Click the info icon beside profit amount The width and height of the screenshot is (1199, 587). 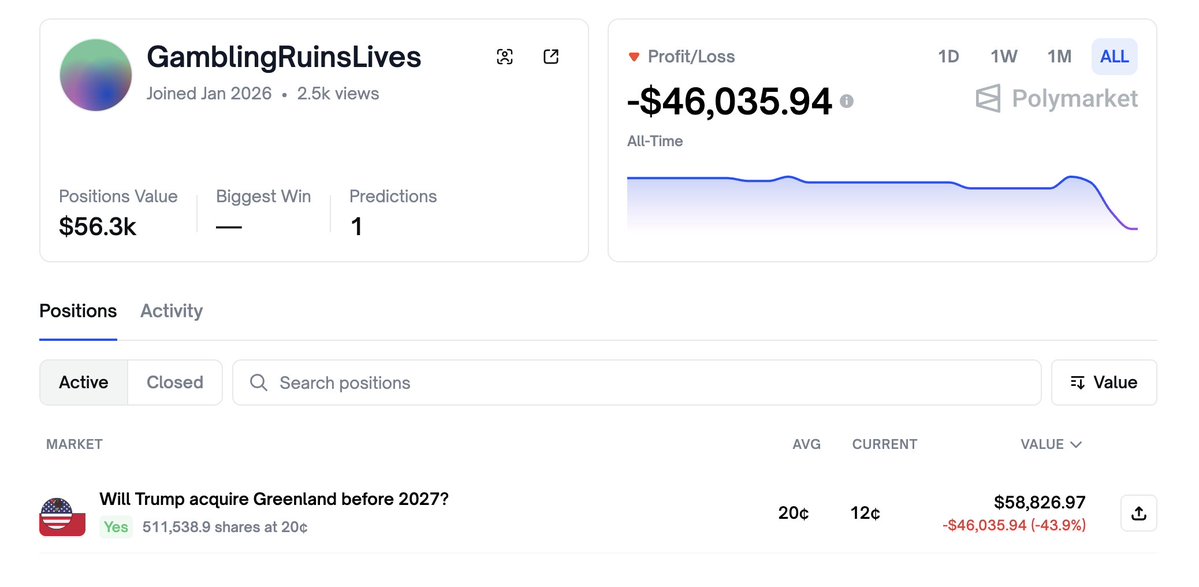click(x=846, y=101)
